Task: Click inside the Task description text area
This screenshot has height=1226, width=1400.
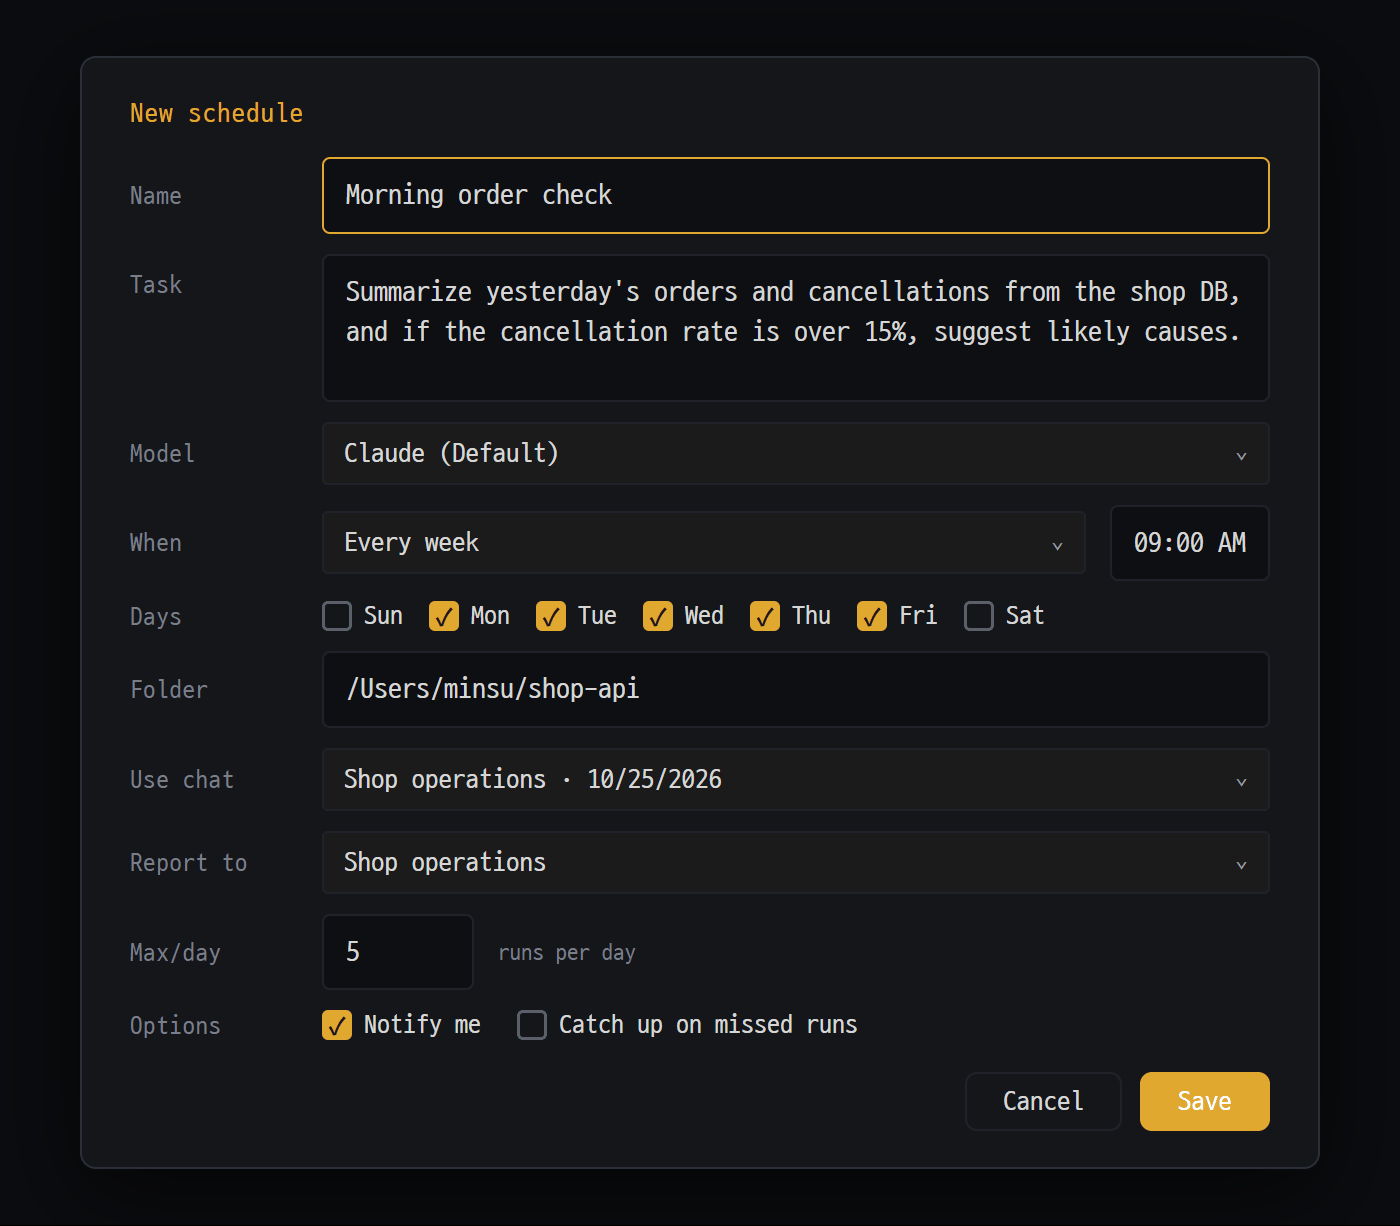Action: point(795,328)
